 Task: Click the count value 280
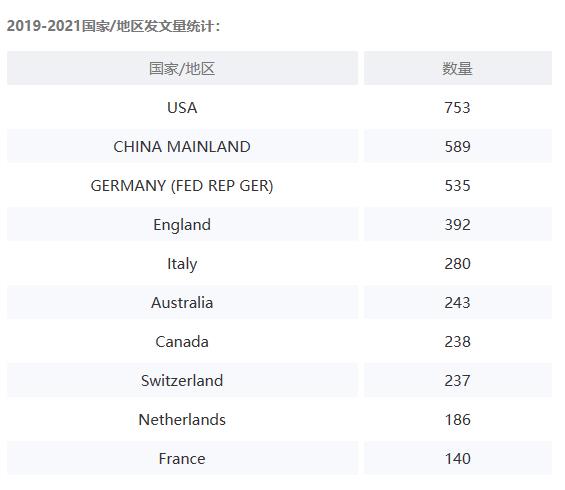point(458,263)
